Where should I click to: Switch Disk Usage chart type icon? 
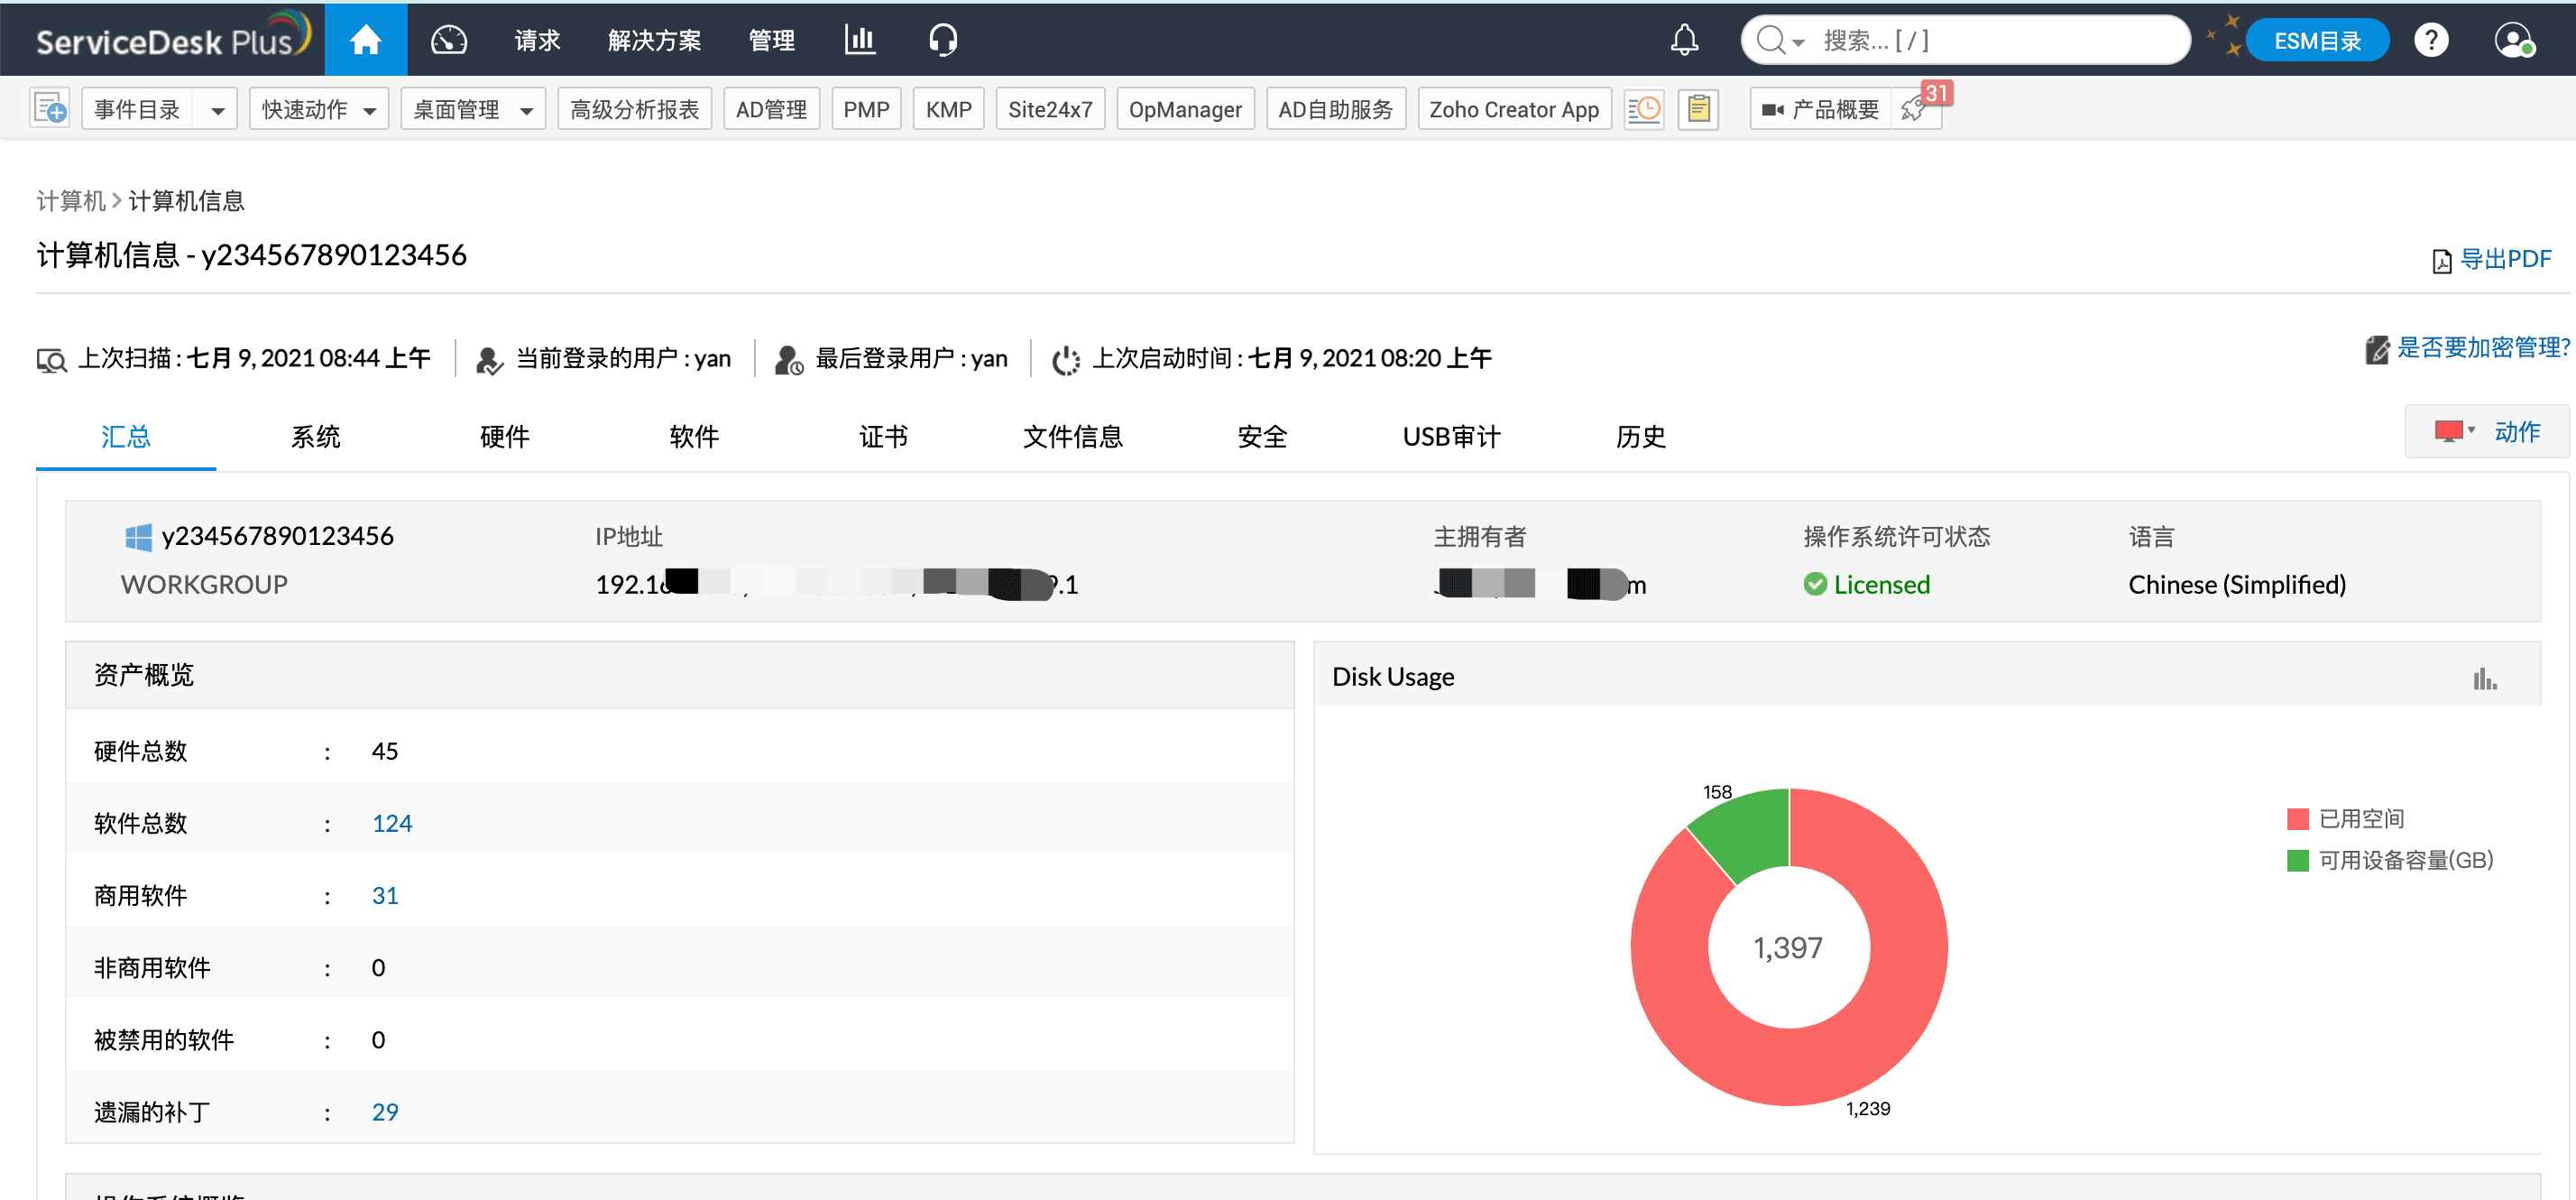click(x=2484, y=679)
